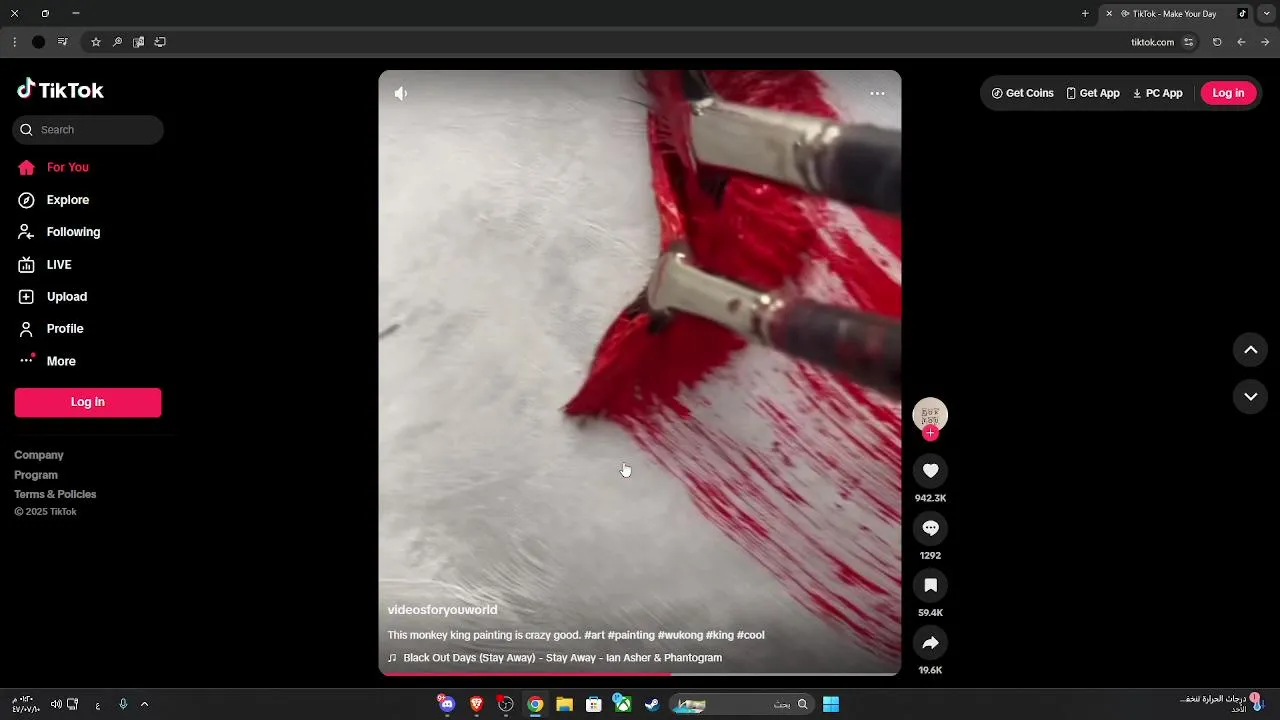Click the #art hashtag

[x=594, y=635]
